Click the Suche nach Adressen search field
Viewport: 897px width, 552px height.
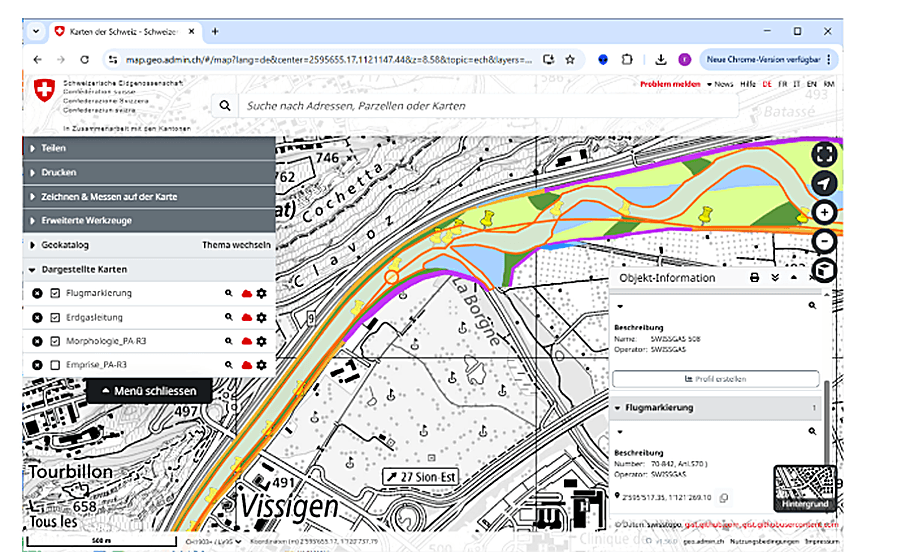(489, 106)
